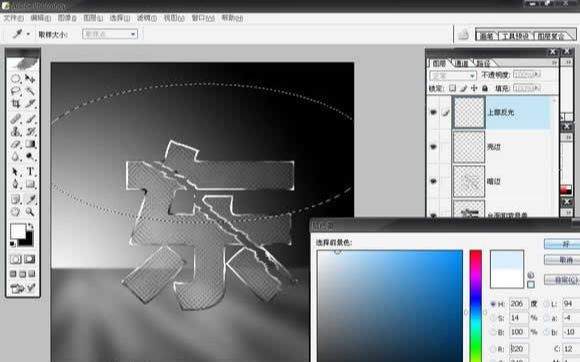The width and height of the screenshot is (580, 362).
Task: Select the Dodge tool
Action: pyautogui.click(x=30, y=157)
